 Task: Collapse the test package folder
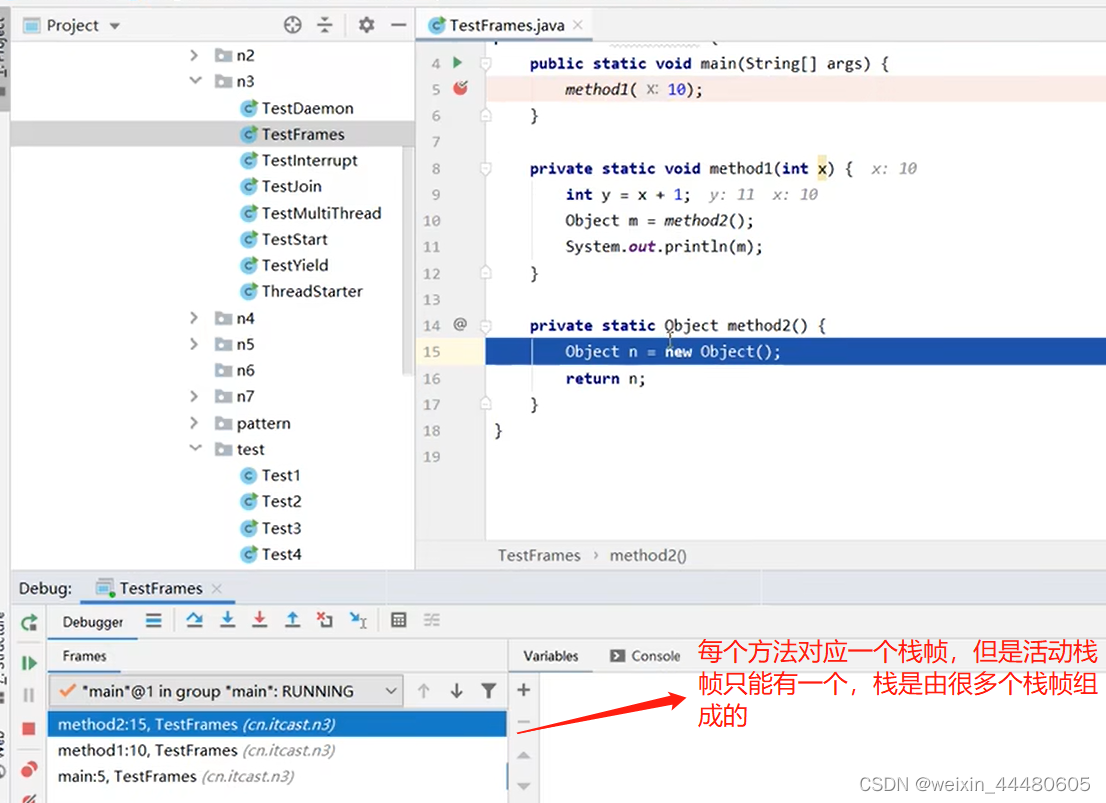point(196,449)
